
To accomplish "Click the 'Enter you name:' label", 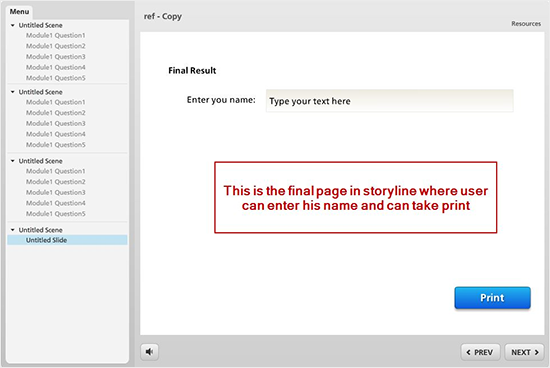I will coord(221,100).
